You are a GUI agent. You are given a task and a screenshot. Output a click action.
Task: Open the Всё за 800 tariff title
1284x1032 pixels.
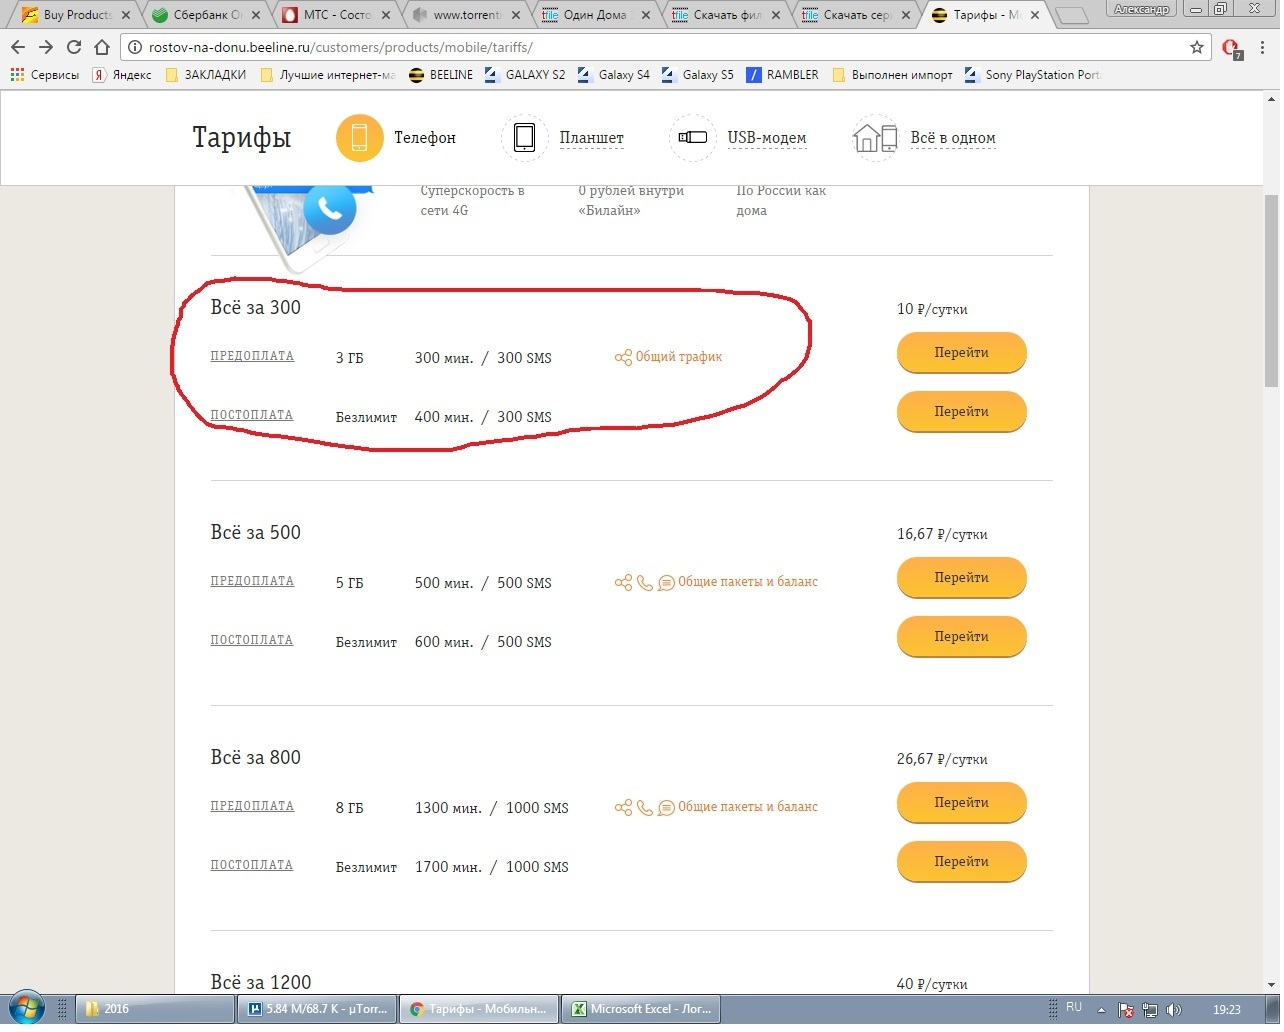coord(256,758)
